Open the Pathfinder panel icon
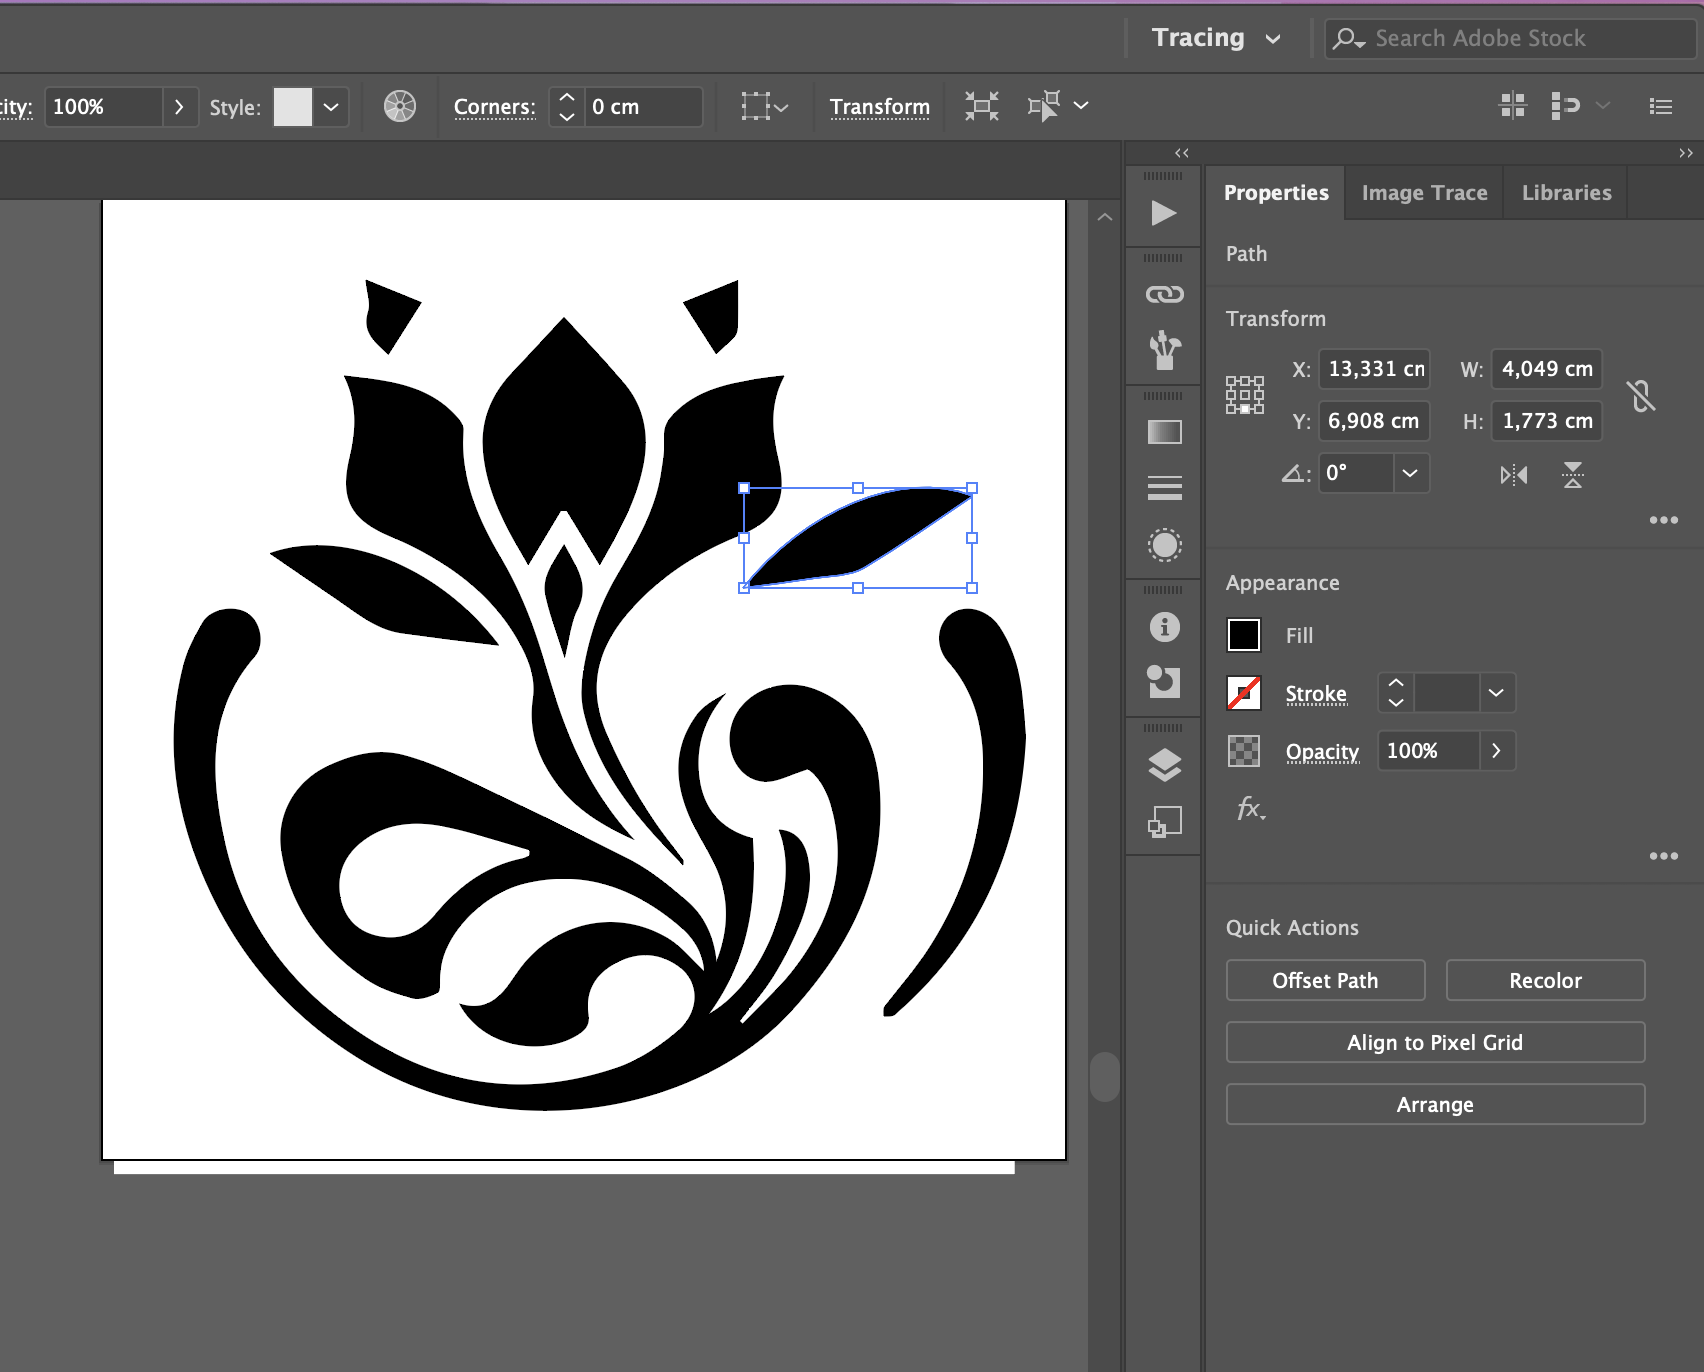This screenshot has width=1704, height=1372. click(x=1164, y=683)
